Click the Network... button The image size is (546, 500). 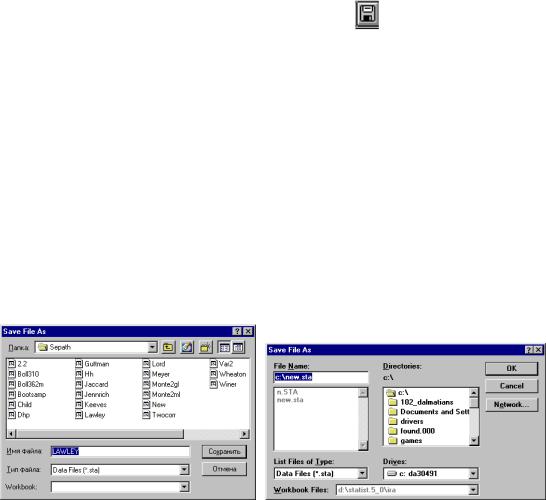tap(512, 405)
